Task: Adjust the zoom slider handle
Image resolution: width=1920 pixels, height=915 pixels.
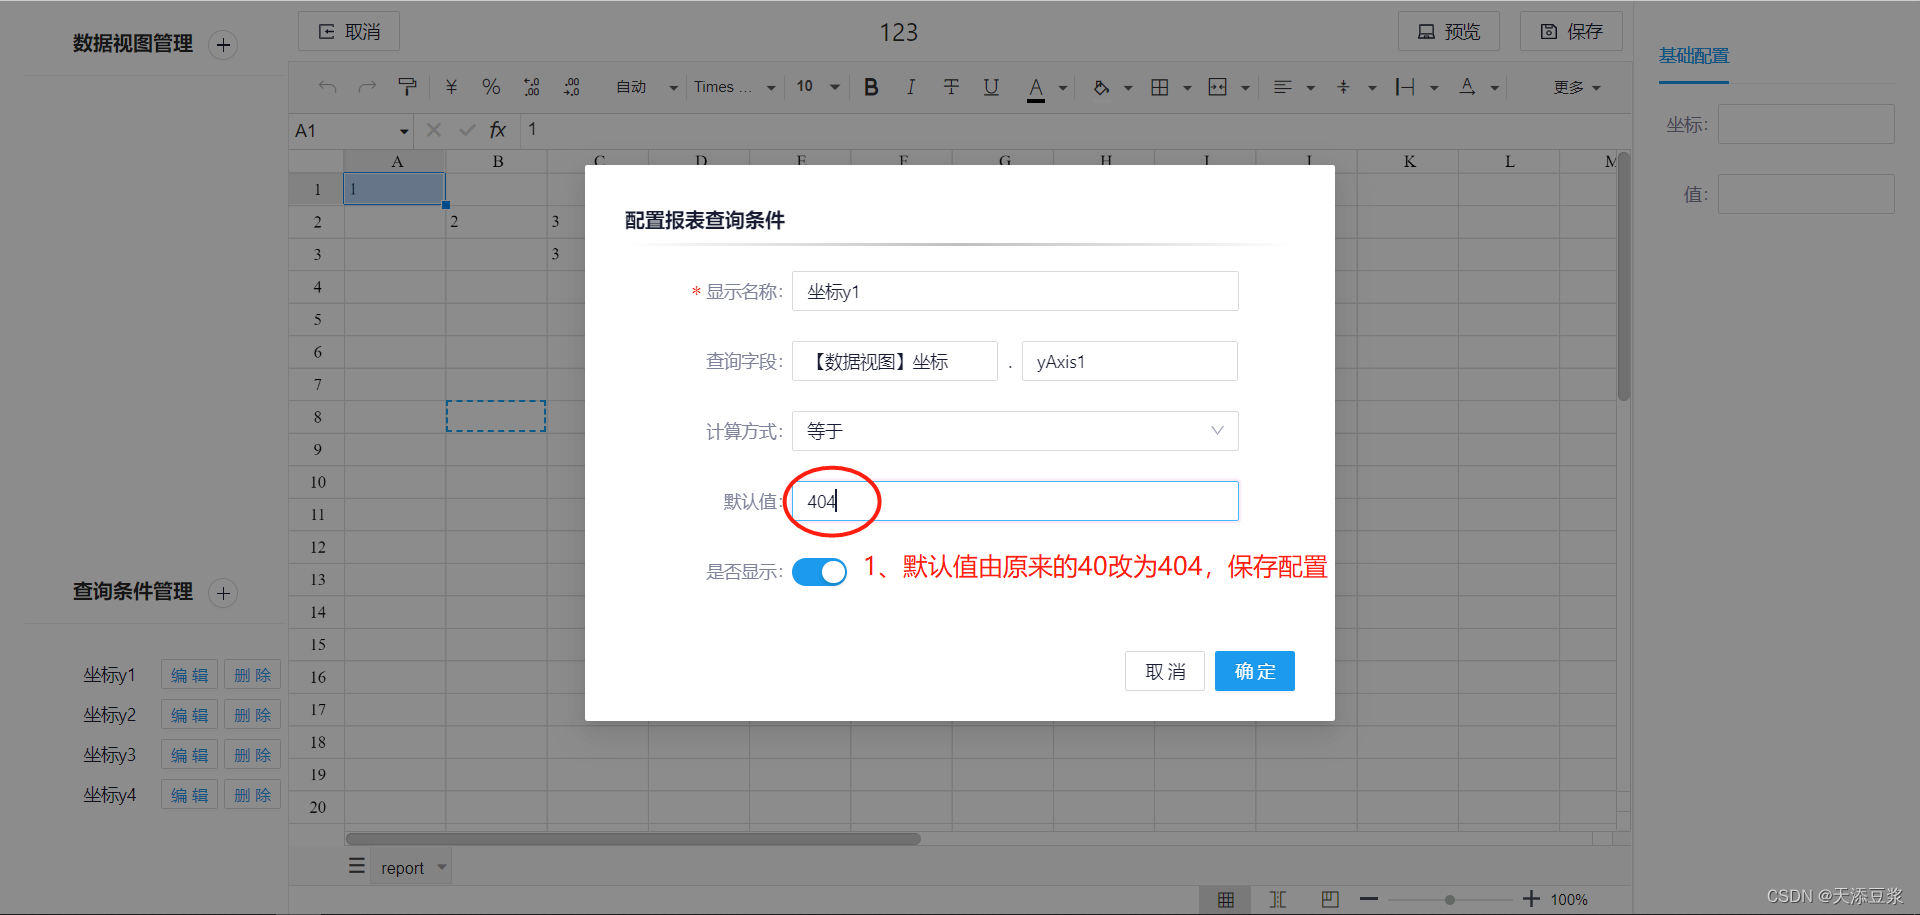Action: (1450, 899)
